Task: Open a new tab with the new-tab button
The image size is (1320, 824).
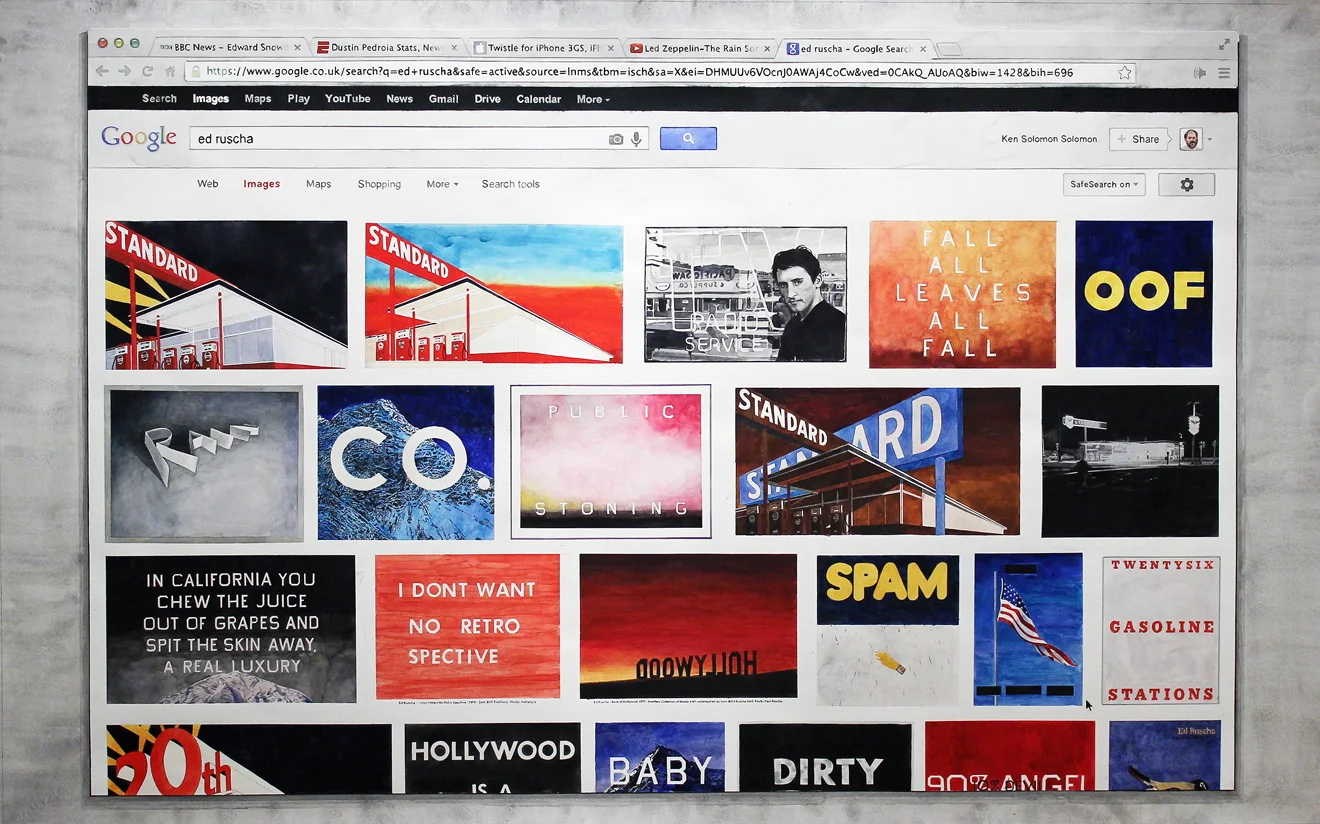Action: point(949,49)
